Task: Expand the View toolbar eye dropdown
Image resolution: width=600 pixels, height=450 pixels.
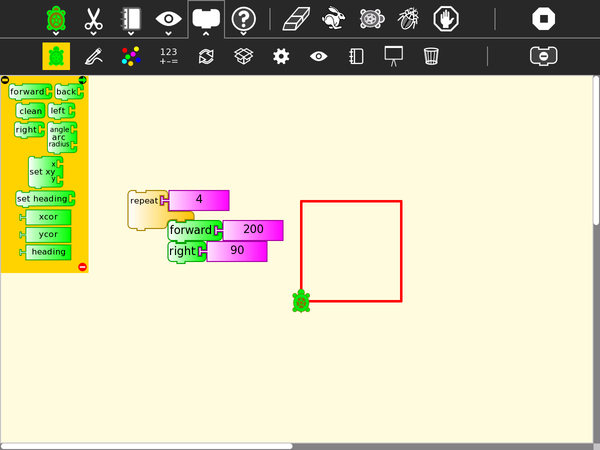Action: point(168,18)
